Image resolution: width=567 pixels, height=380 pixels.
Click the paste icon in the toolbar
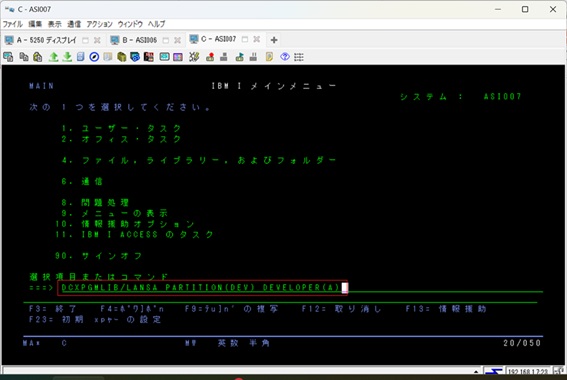[x=37, y=57]
